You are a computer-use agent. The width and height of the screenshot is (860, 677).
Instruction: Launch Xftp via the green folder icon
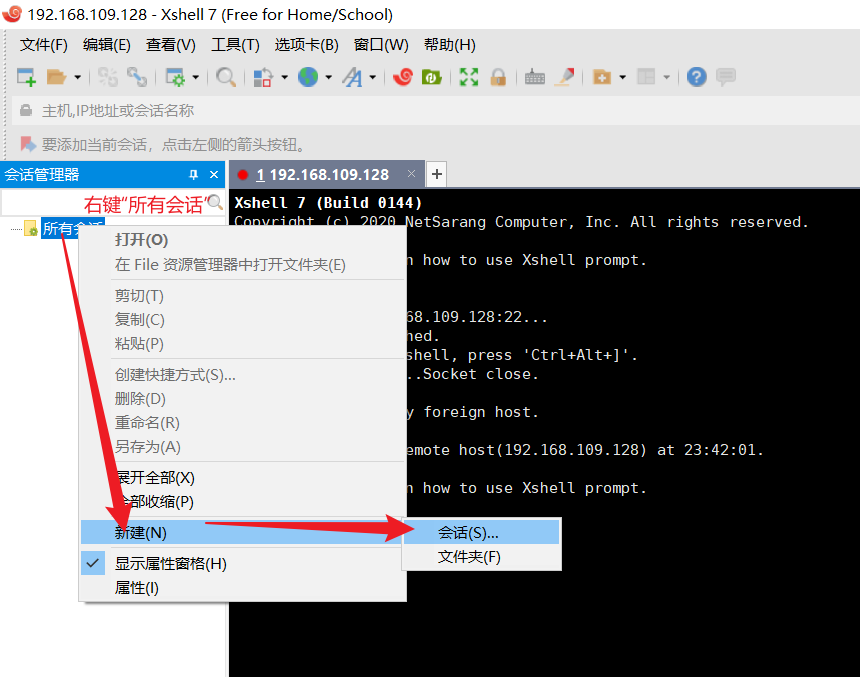[x=432, y=77]
